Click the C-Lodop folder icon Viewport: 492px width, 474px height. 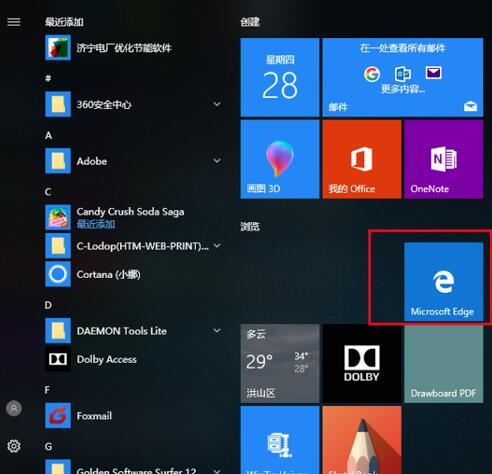pos(58,246)
